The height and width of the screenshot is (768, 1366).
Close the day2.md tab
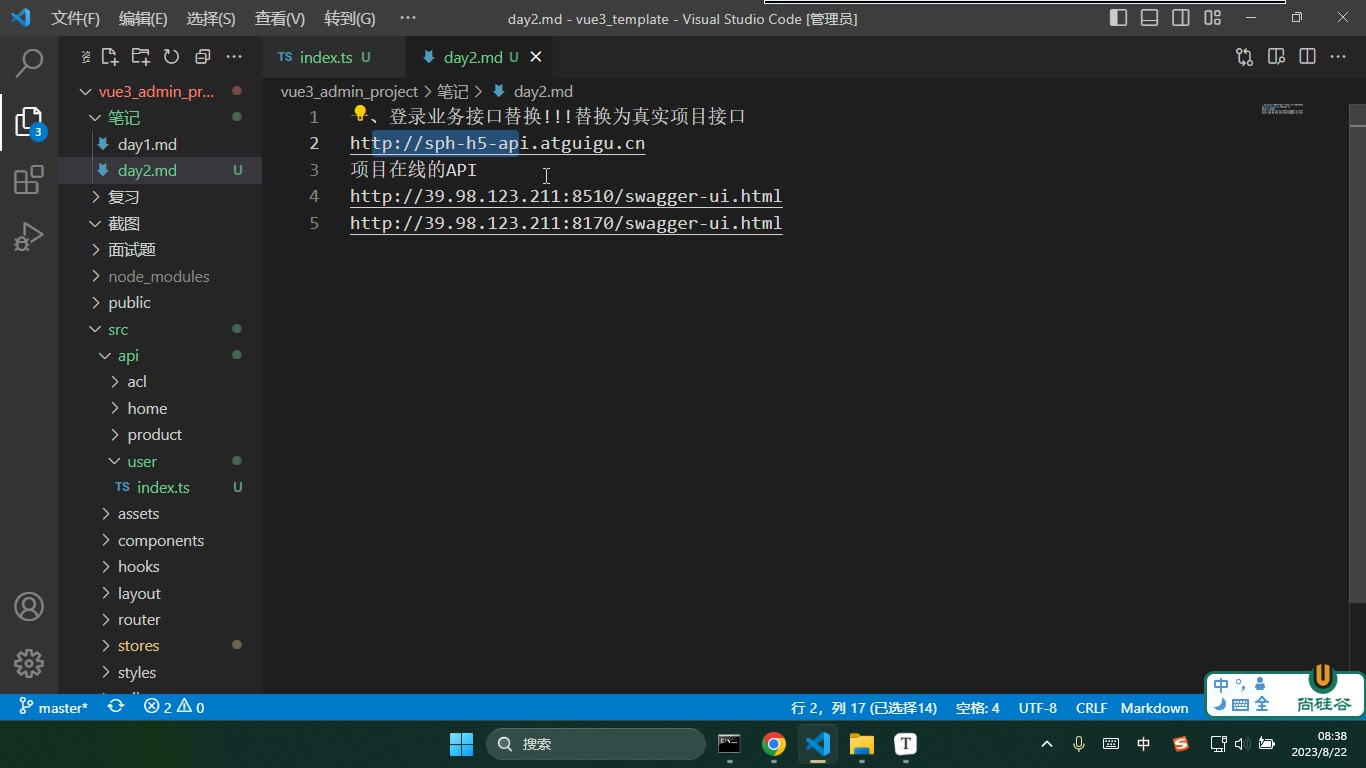(536, 57)
